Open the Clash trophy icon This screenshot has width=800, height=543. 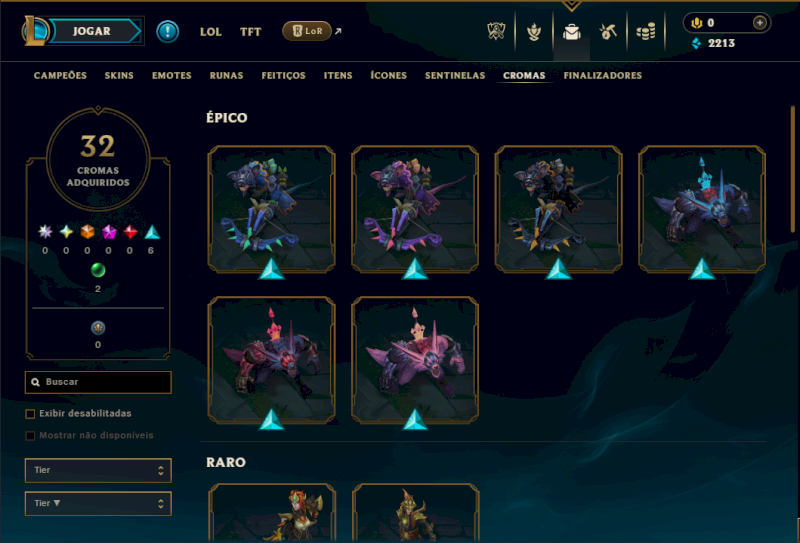496,32
